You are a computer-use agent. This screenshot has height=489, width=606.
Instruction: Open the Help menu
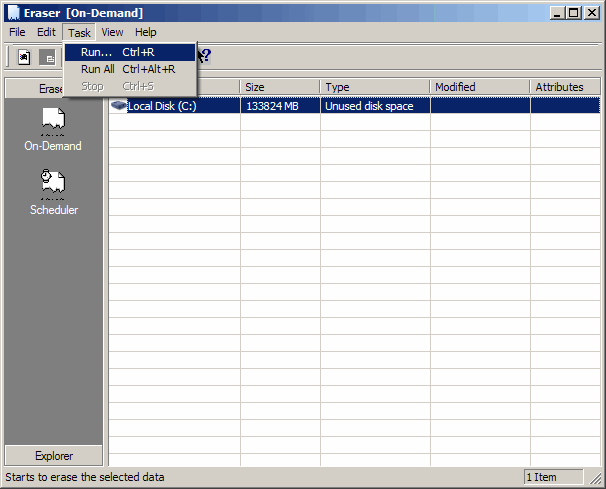click(145, 32)
